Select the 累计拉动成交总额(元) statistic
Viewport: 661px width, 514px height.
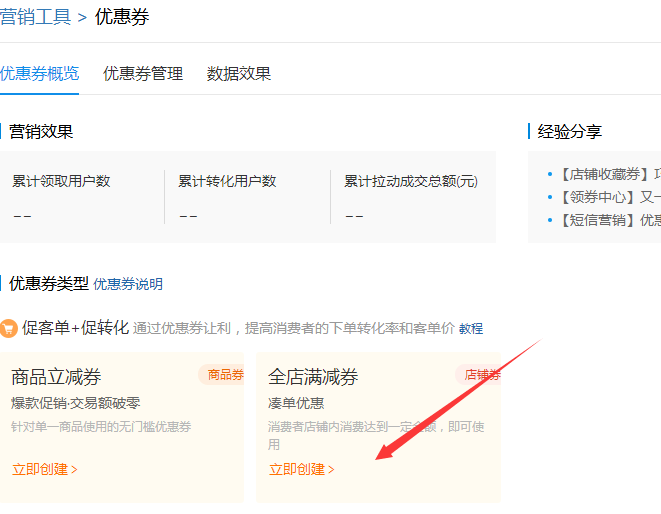pyautogui.click(x=411, y=181)
